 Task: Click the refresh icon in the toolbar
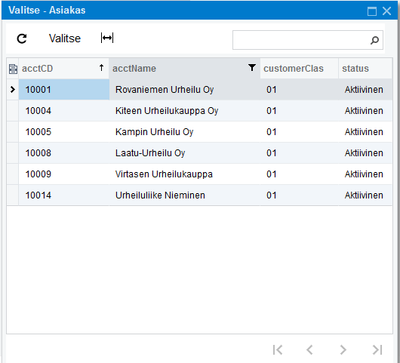[22, 39]
